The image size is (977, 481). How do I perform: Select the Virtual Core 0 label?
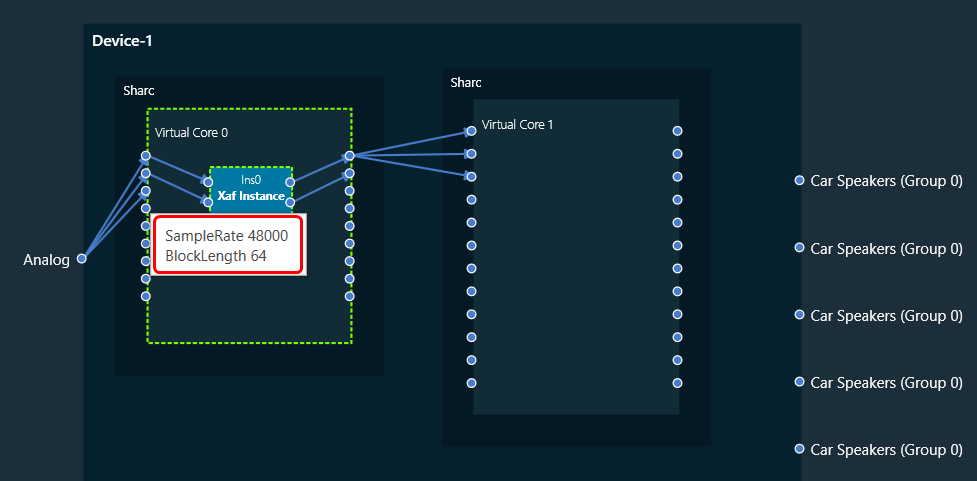191,132
